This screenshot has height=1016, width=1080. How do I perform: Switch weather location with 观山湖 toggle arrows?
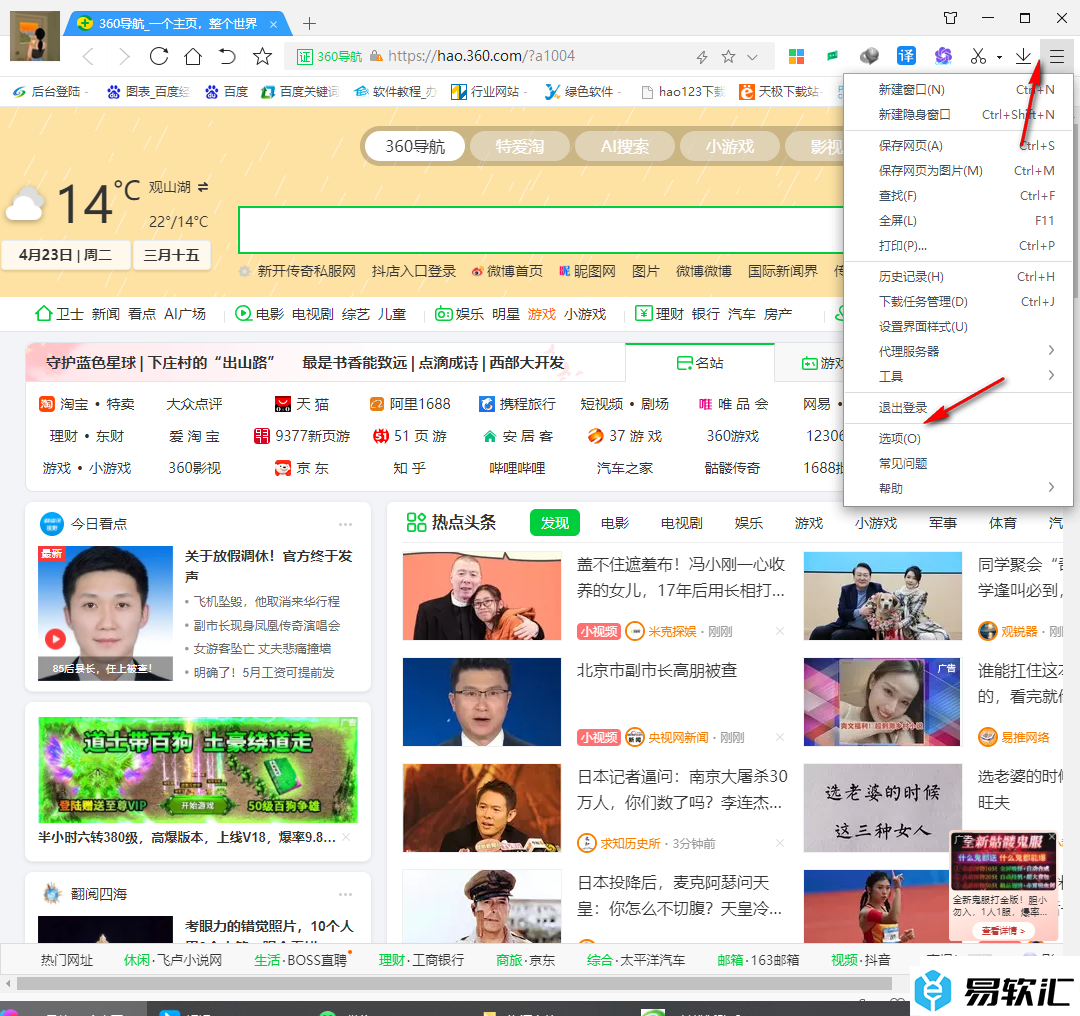(x=203, y=187)
